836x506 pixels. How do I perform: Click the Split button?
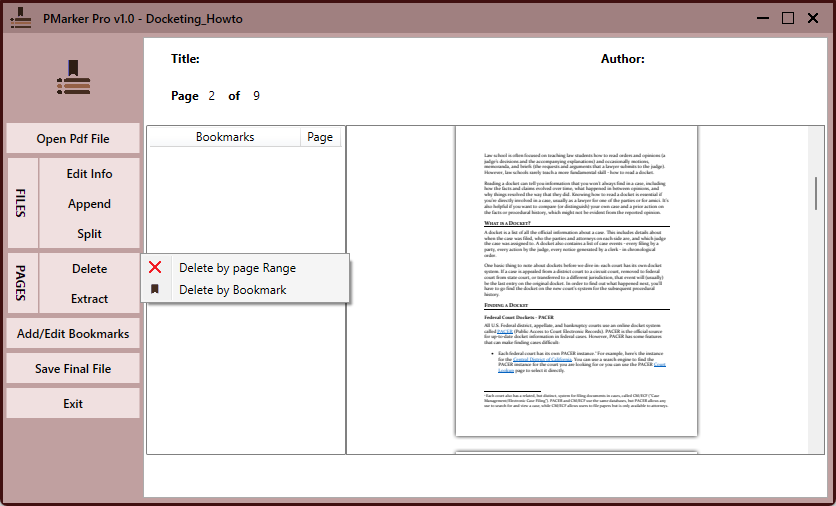[x=89, y=234]
